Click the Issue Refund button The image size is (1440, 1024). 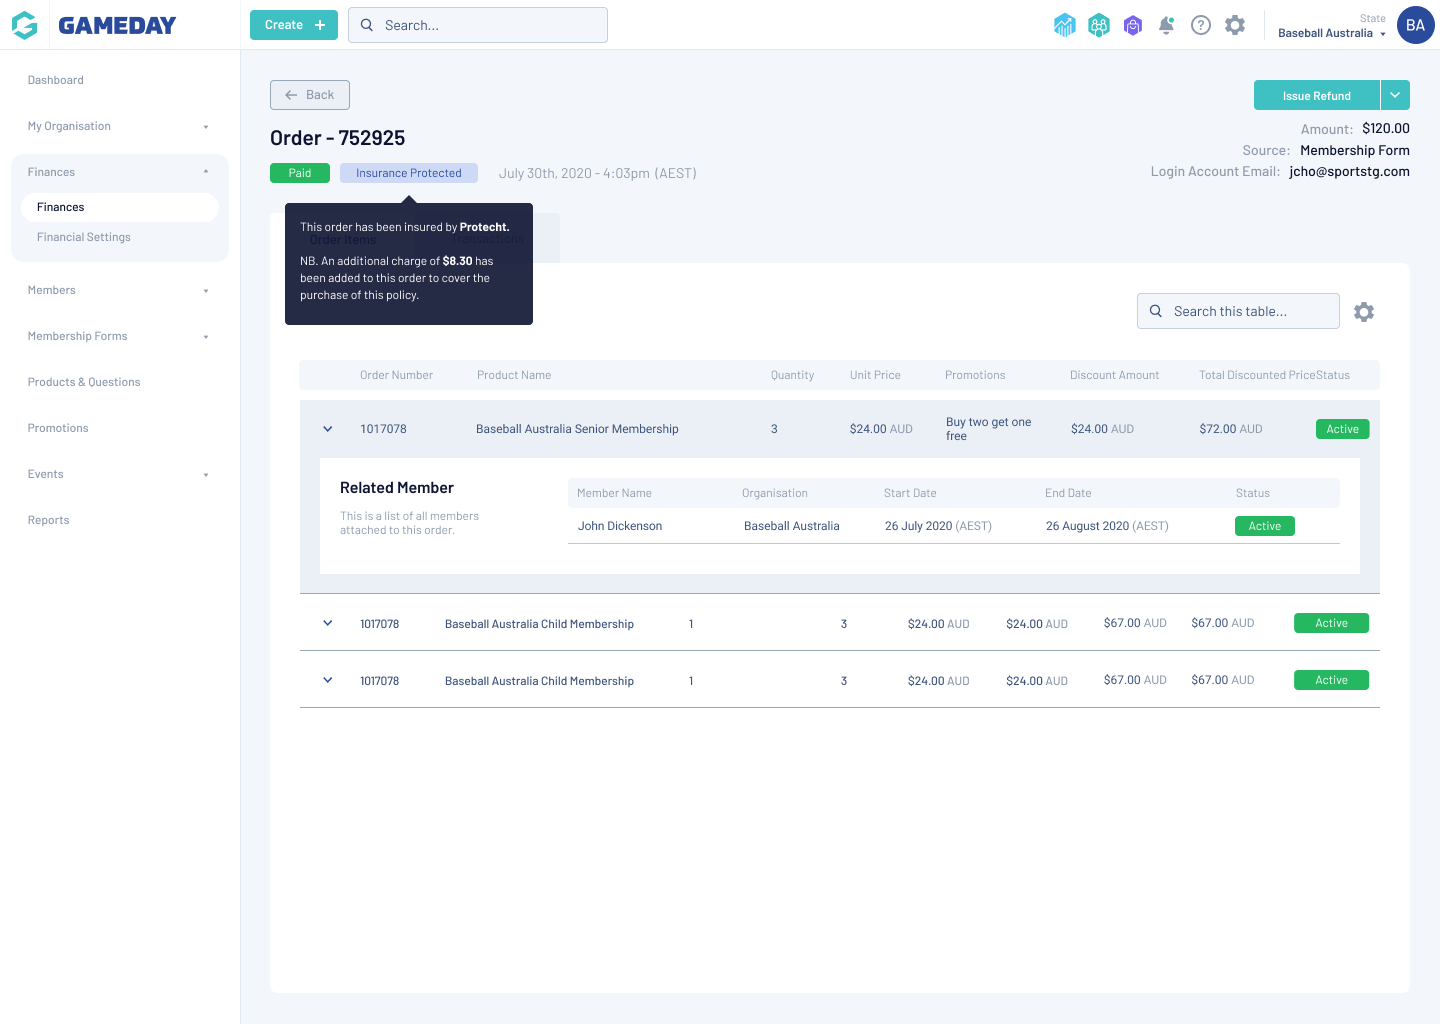click(x=1316, y=95)
